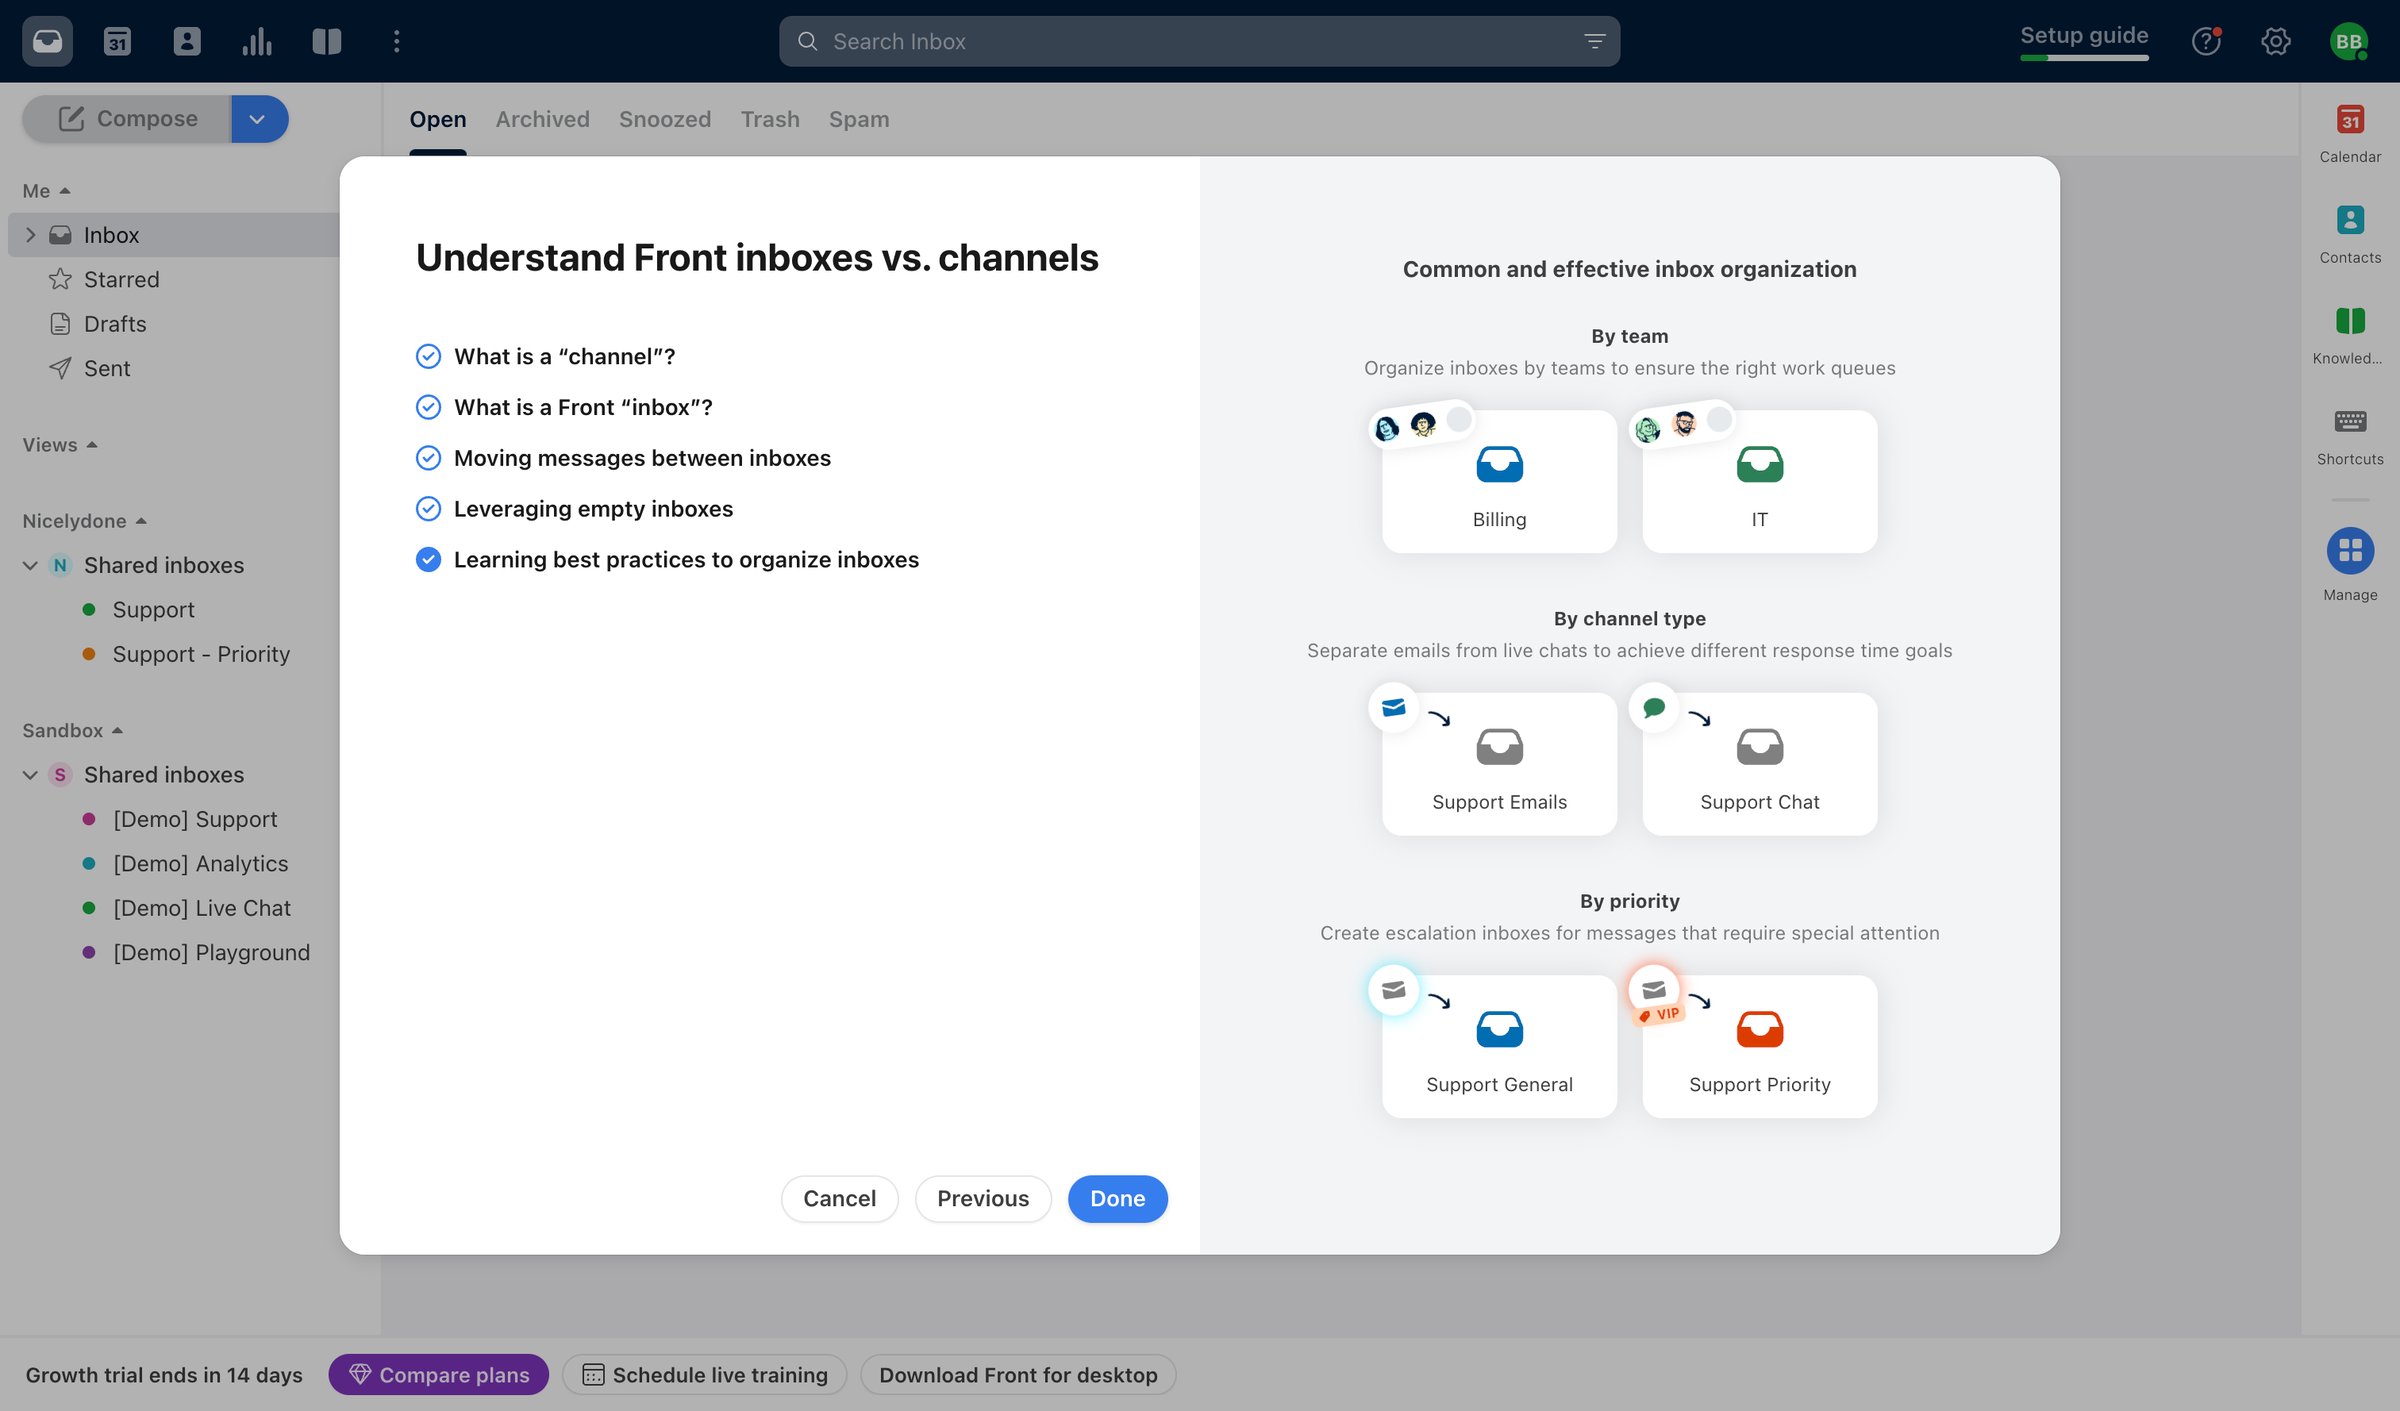Switch to the Spam tab

pyautogui.click(x=859, y=119)
